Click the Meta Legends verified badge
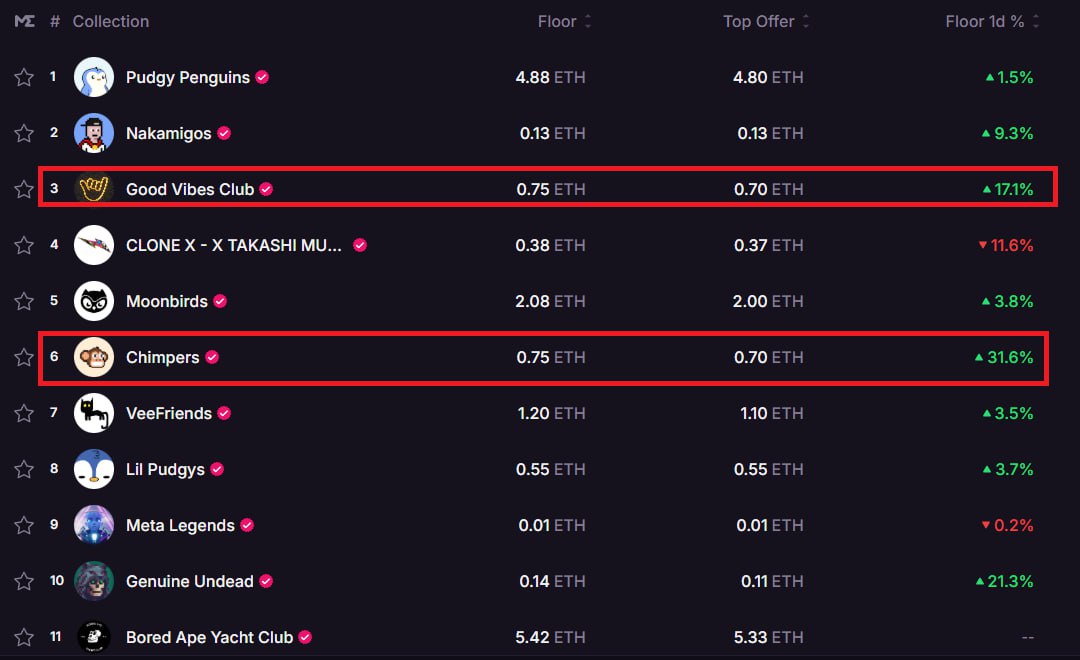Viewport: 1080px width, 660px height. click(247, 525)
